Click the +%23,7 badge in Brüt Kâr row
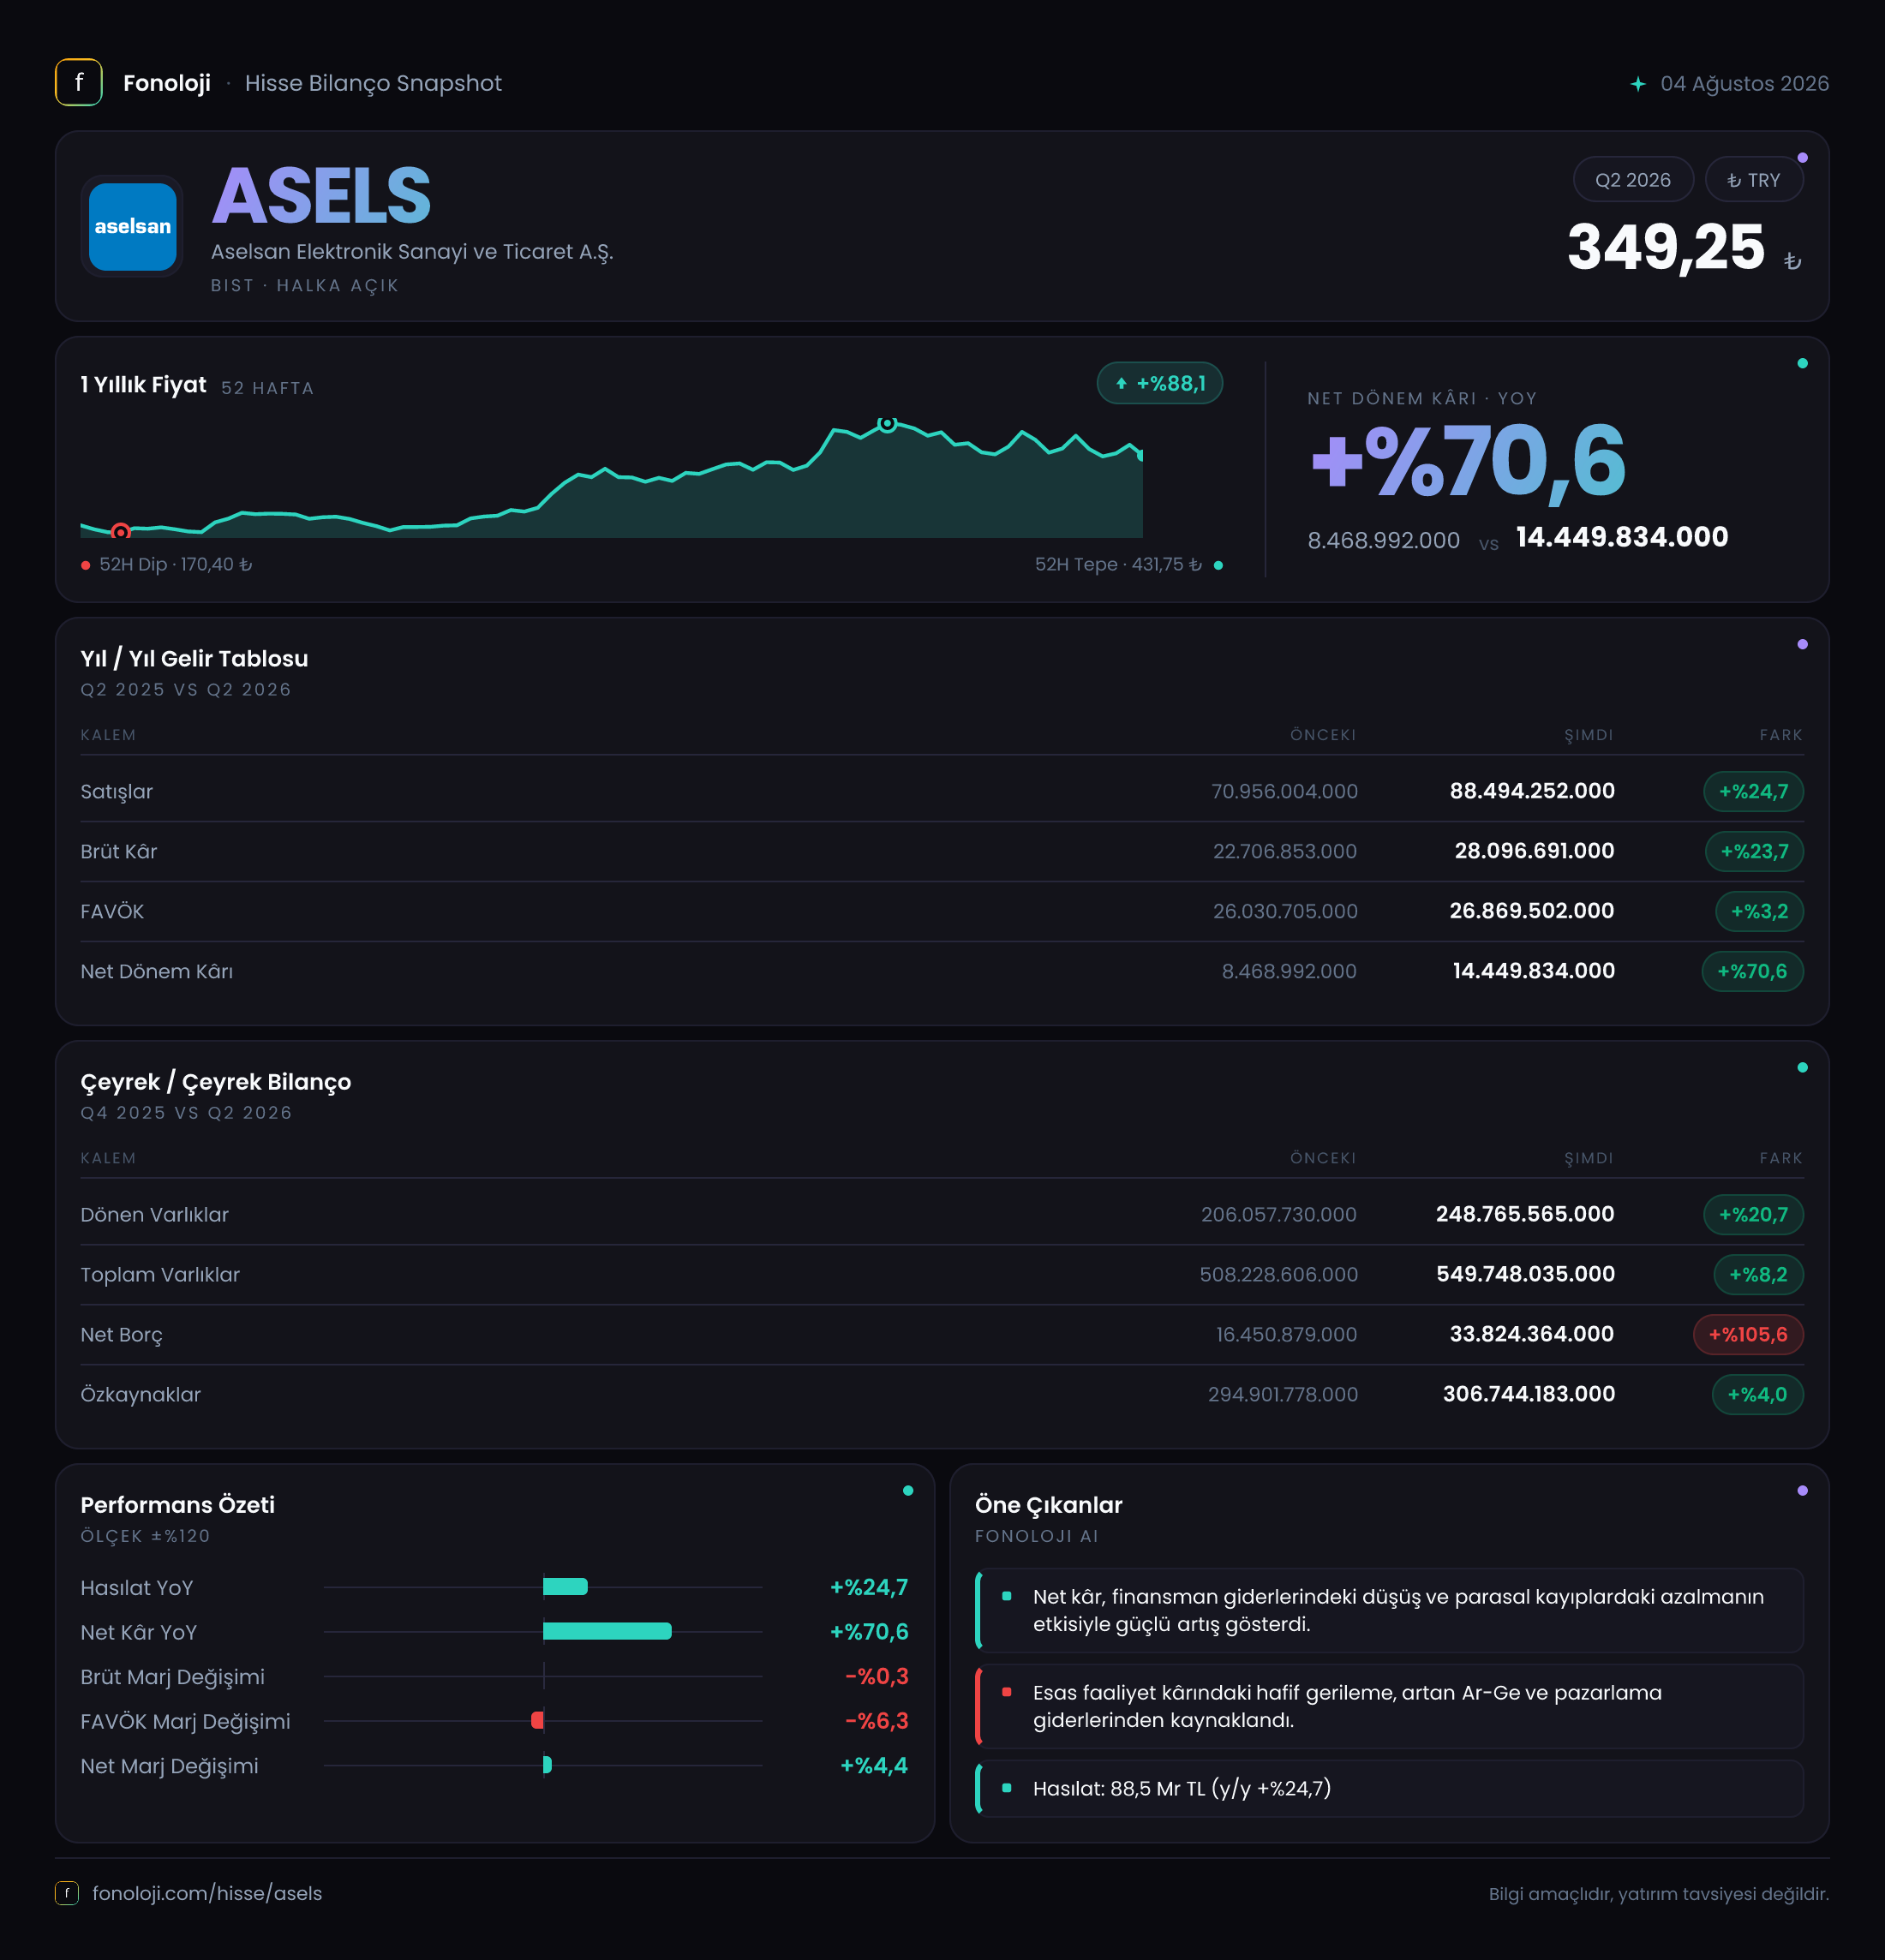Image resolution: width=1885 pixels, height=1960 pixels. (x=1754, y=851)
